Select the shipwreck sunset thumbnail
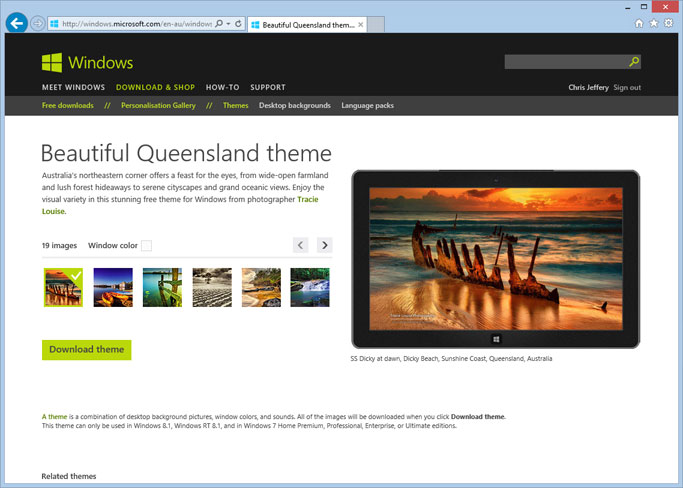This screenshot has height=488, width=683. coord(63,287)
